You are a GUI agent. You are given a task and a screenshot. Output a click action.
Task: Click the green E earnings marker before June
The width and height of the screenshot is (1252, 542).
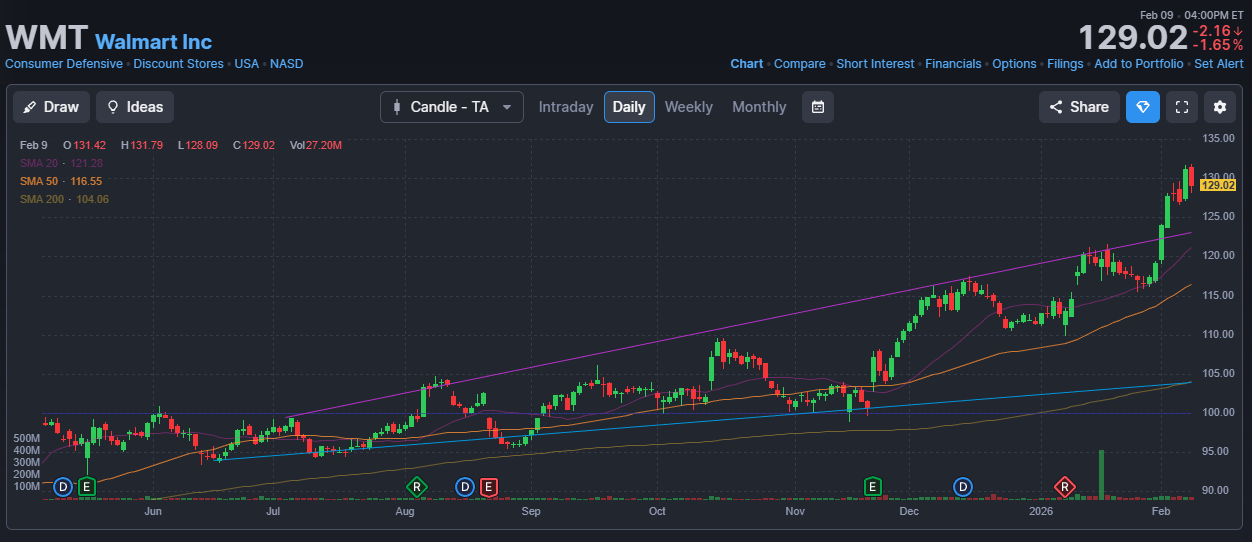87,487
